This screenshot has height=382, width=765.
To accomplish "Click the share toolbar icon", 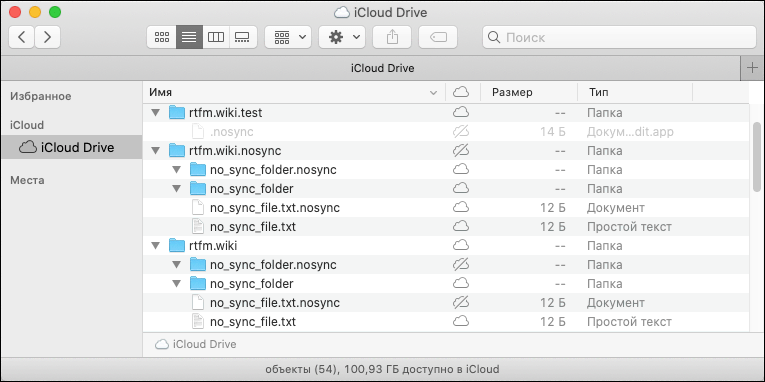I will coord(392,37).
